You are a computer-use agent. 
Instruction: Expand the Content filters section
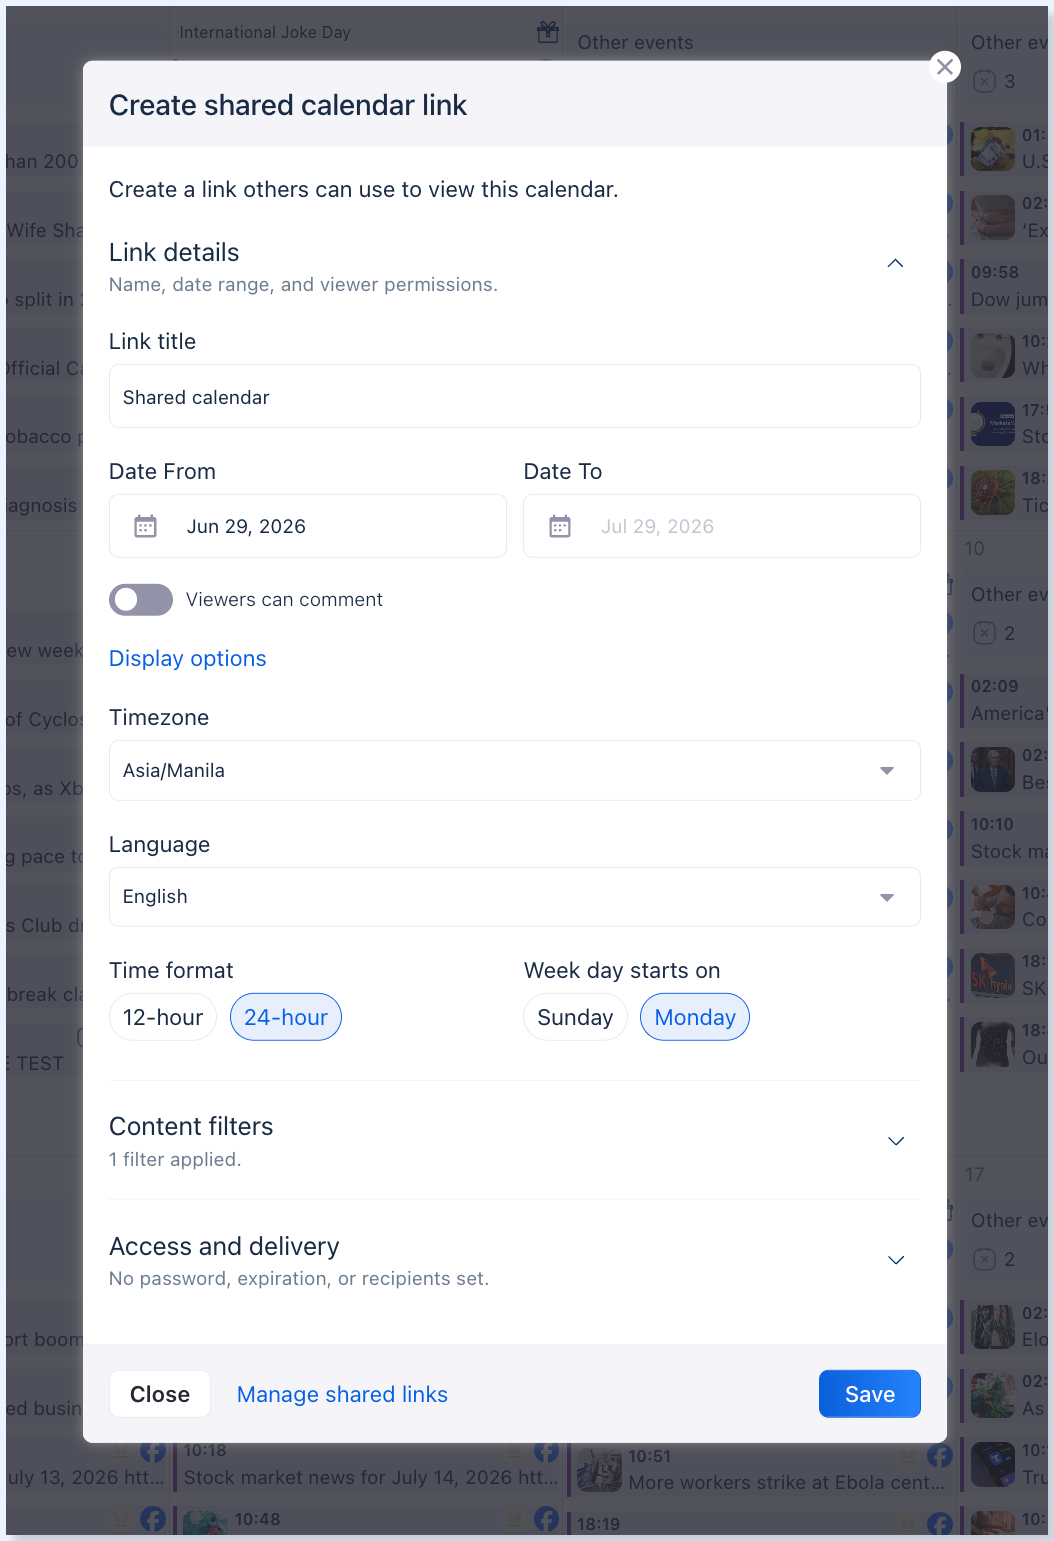click(x=514, y=1141)
